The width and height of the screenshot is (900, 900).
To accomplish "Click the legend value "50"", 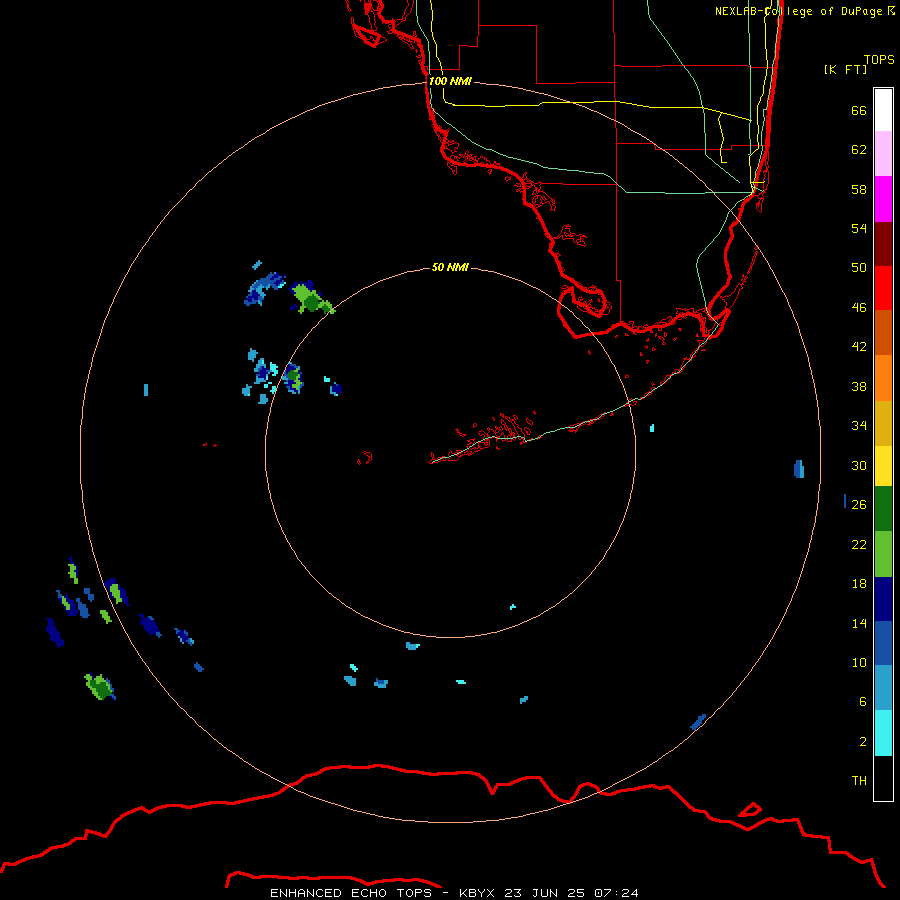I will coord(859,267).
